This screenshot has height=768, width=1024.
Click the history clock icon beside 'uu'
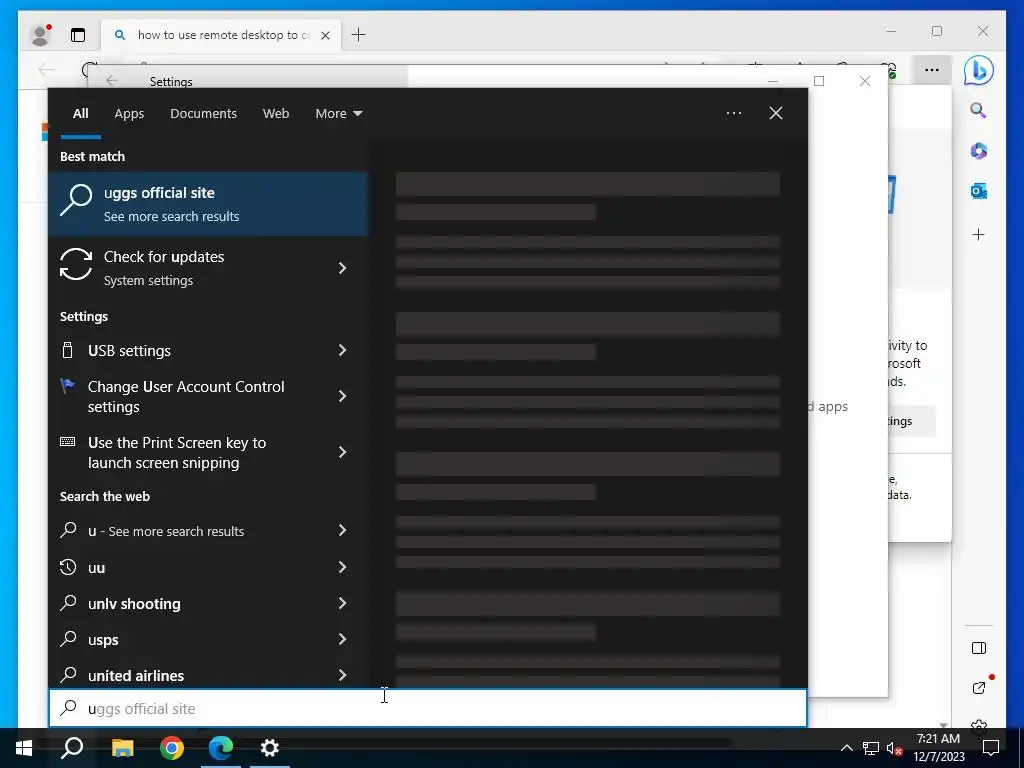(x=68, y=567)
